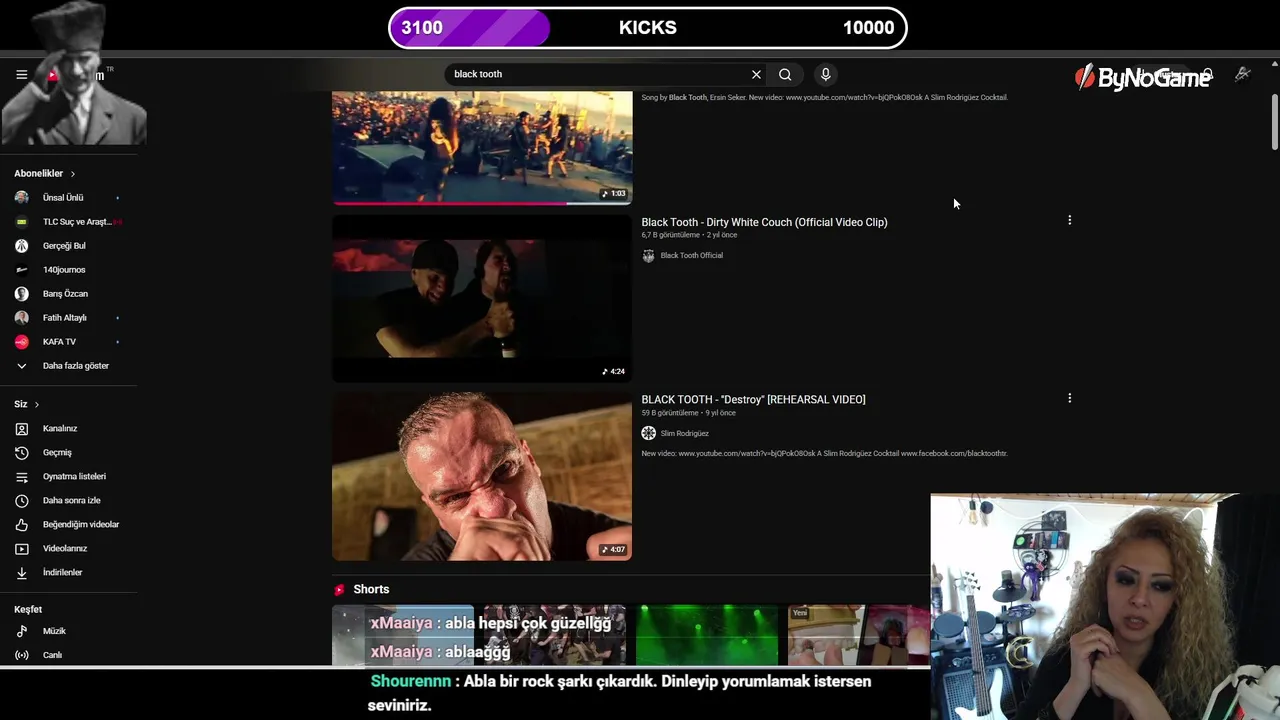
Task: Open 'BLACK TOOTH - Destroy [REHEARSAL VIDEO]' title
Action: click(x=753, y=399)
